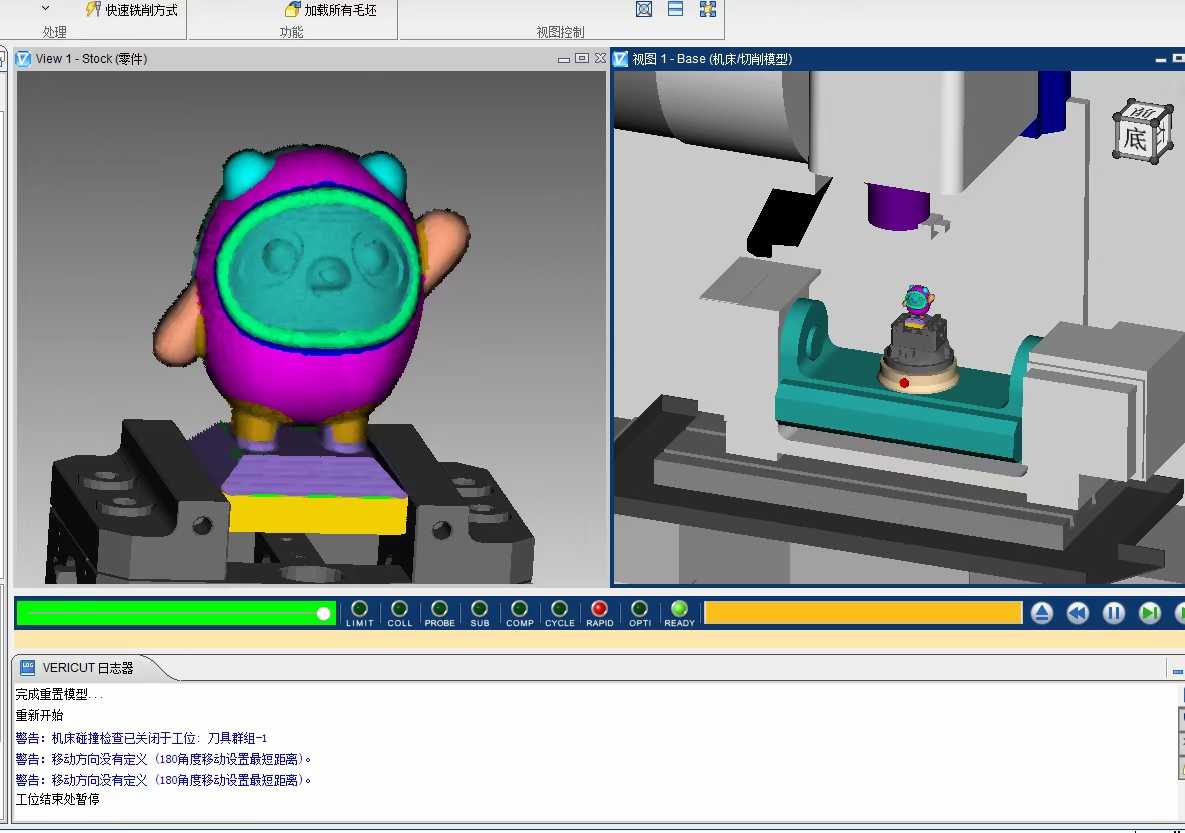
Task: Click the purple spindle tool in machine view
Action: [898, 206]
